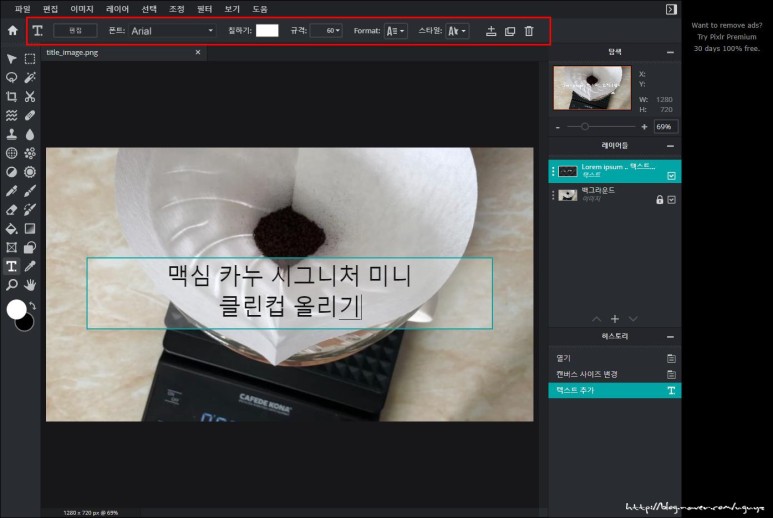Select the Gradient tool
Image resolution: width=773 pixels, height=518 pixels.
[30, 229]
